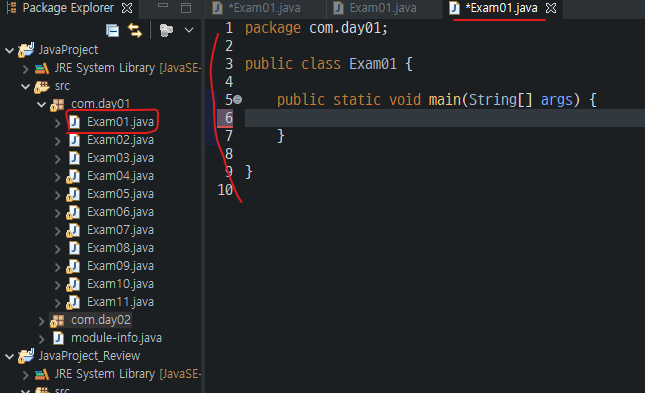Select the JavaProject_Review project label
The height and width of the screenshot is (393, 645).
pyautogui.click(x=89, y=356)
